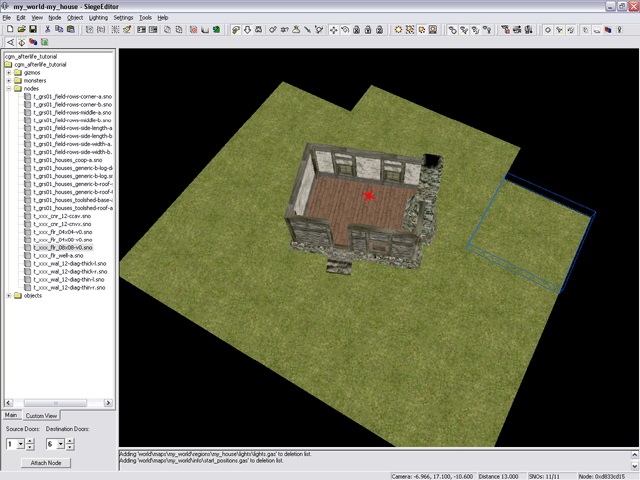Viewport: 640px width, 480px height.
Task: Select t_xxx_flr_04x04-v0.sno node
Action: [63, 232]
